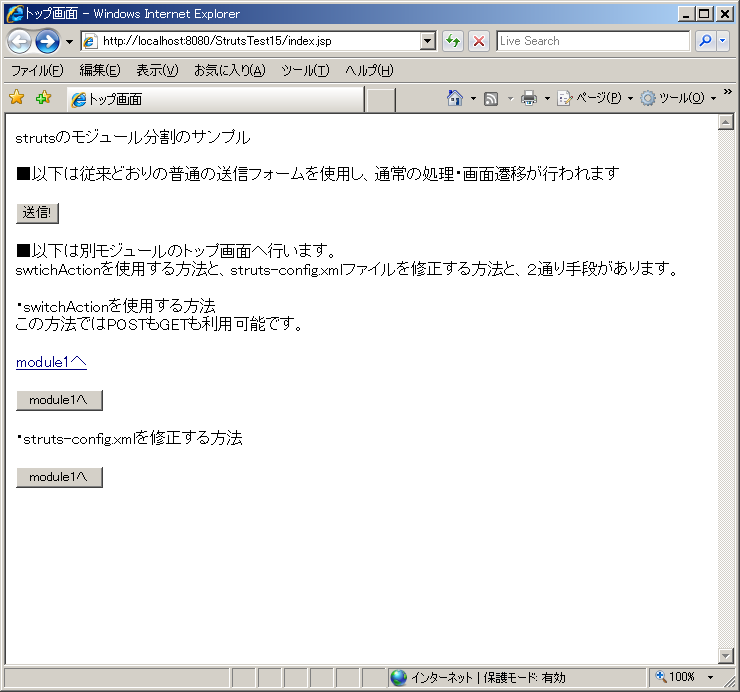The height and width of the screenshot is (692, 740).
Task: Expand the Home button dropdown arrow
Action: click(x=473, y=99)
